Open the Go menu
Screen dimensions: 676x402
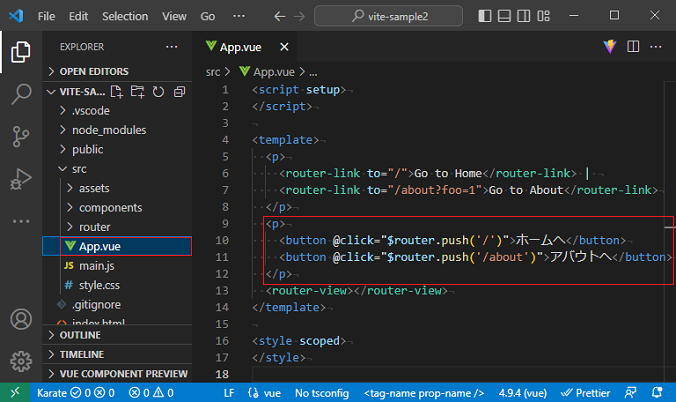(x=207, y=16)
